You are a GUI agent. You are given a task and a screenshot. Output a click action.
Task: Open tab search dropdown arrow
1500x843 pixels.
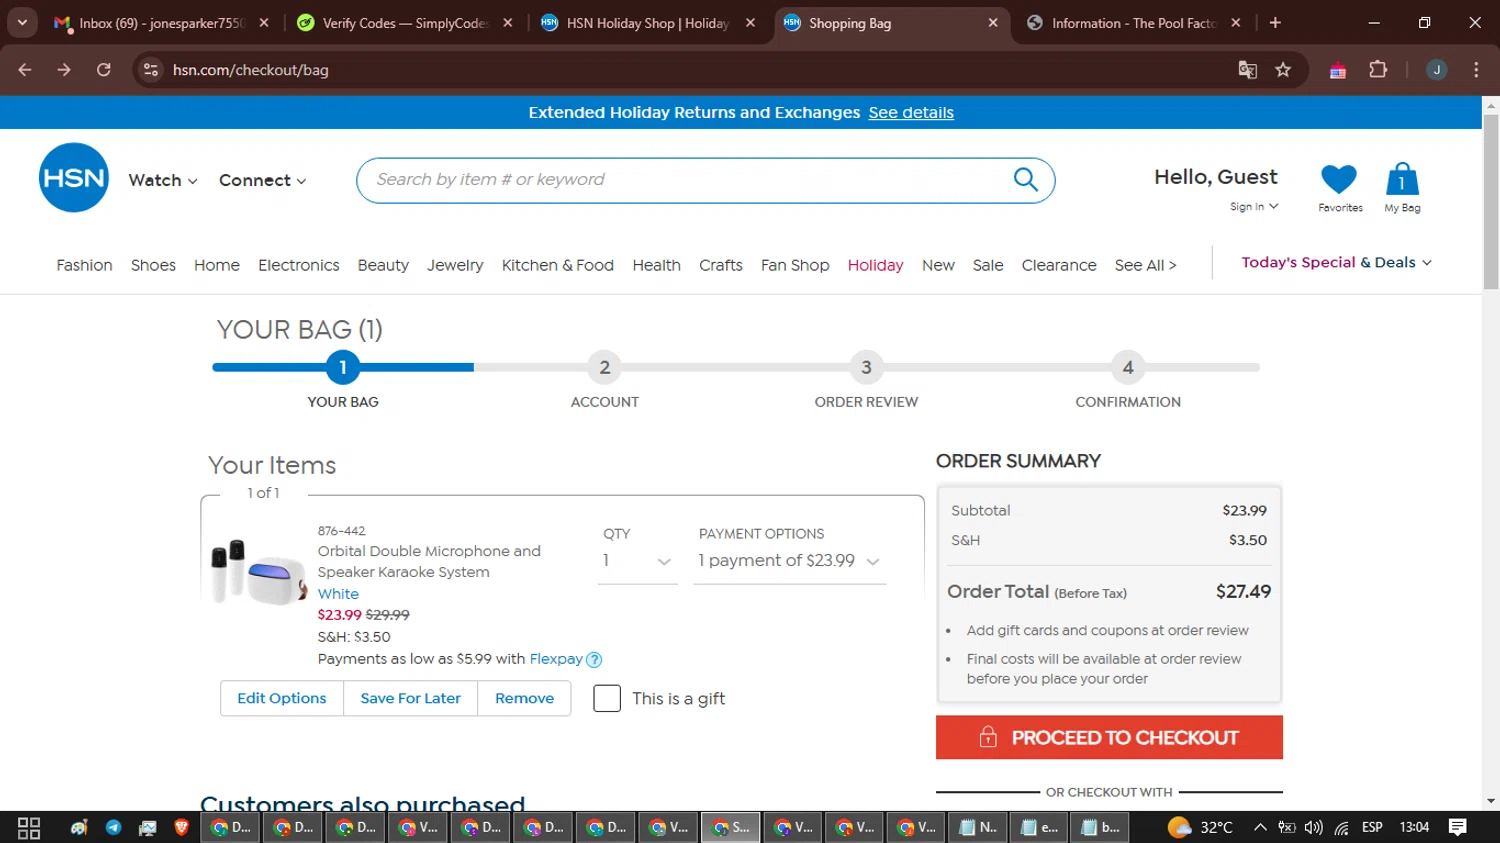[x=22, y=23]
